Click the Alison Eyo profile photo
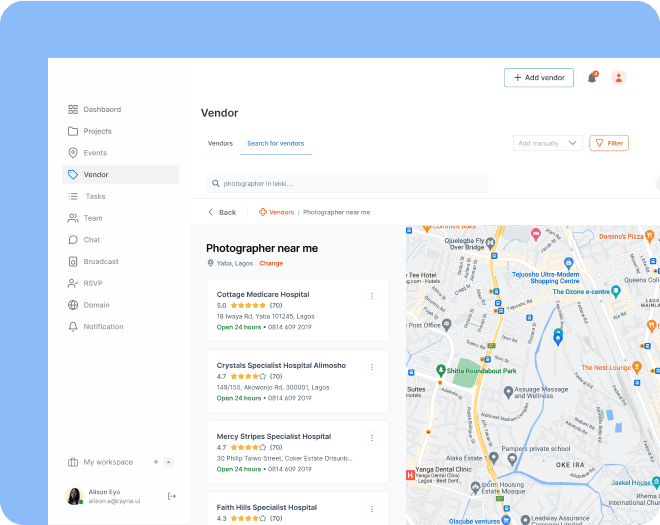This screenshot has width=660, height=525. tap(75, 496)
